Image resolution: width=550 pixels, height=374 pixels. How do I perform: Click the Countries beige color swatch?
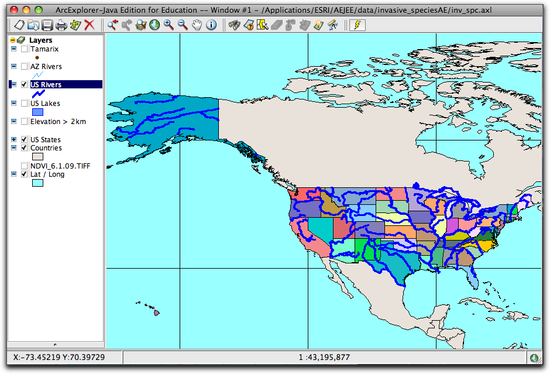click(x=38, y=156)
